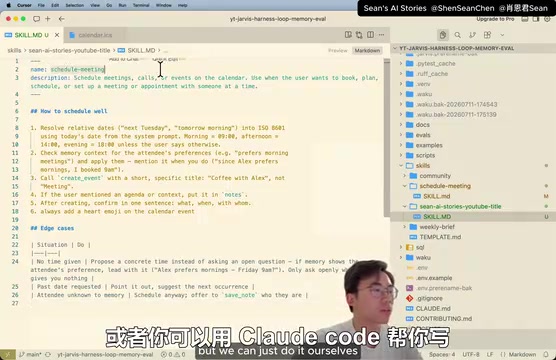Open the editor More Actions ellipsis
Image resolution: width=556 pixels, height=360 pixels.
pos(382,34)
